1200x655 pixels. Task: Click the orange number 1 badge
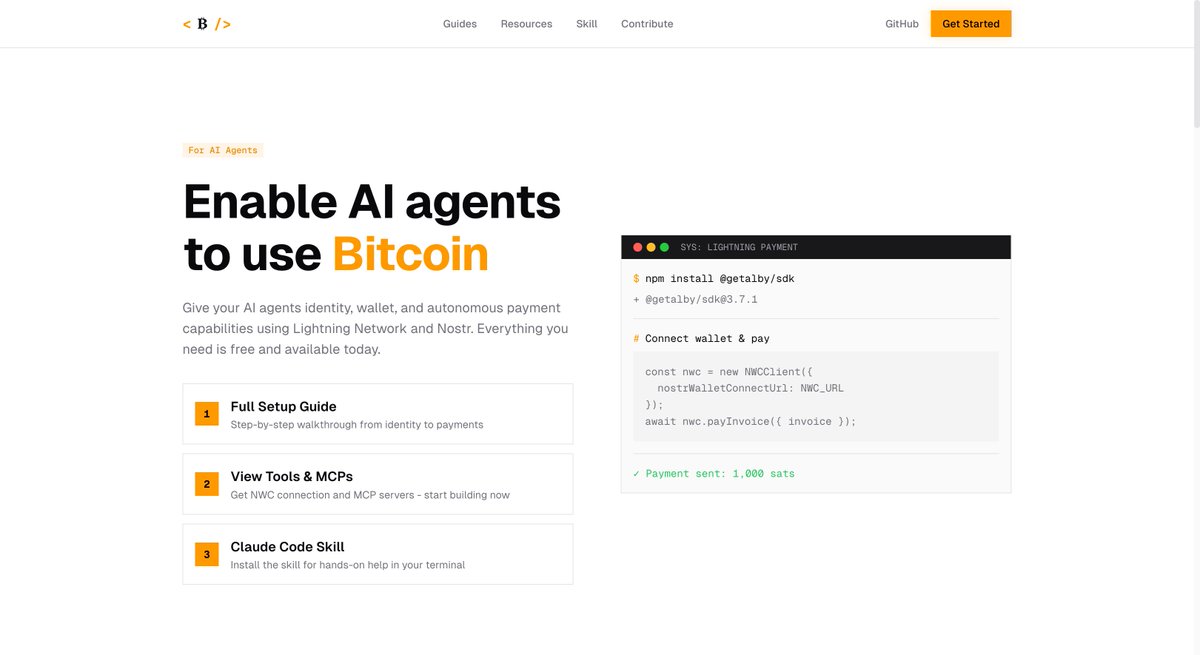tap(207, 414)
